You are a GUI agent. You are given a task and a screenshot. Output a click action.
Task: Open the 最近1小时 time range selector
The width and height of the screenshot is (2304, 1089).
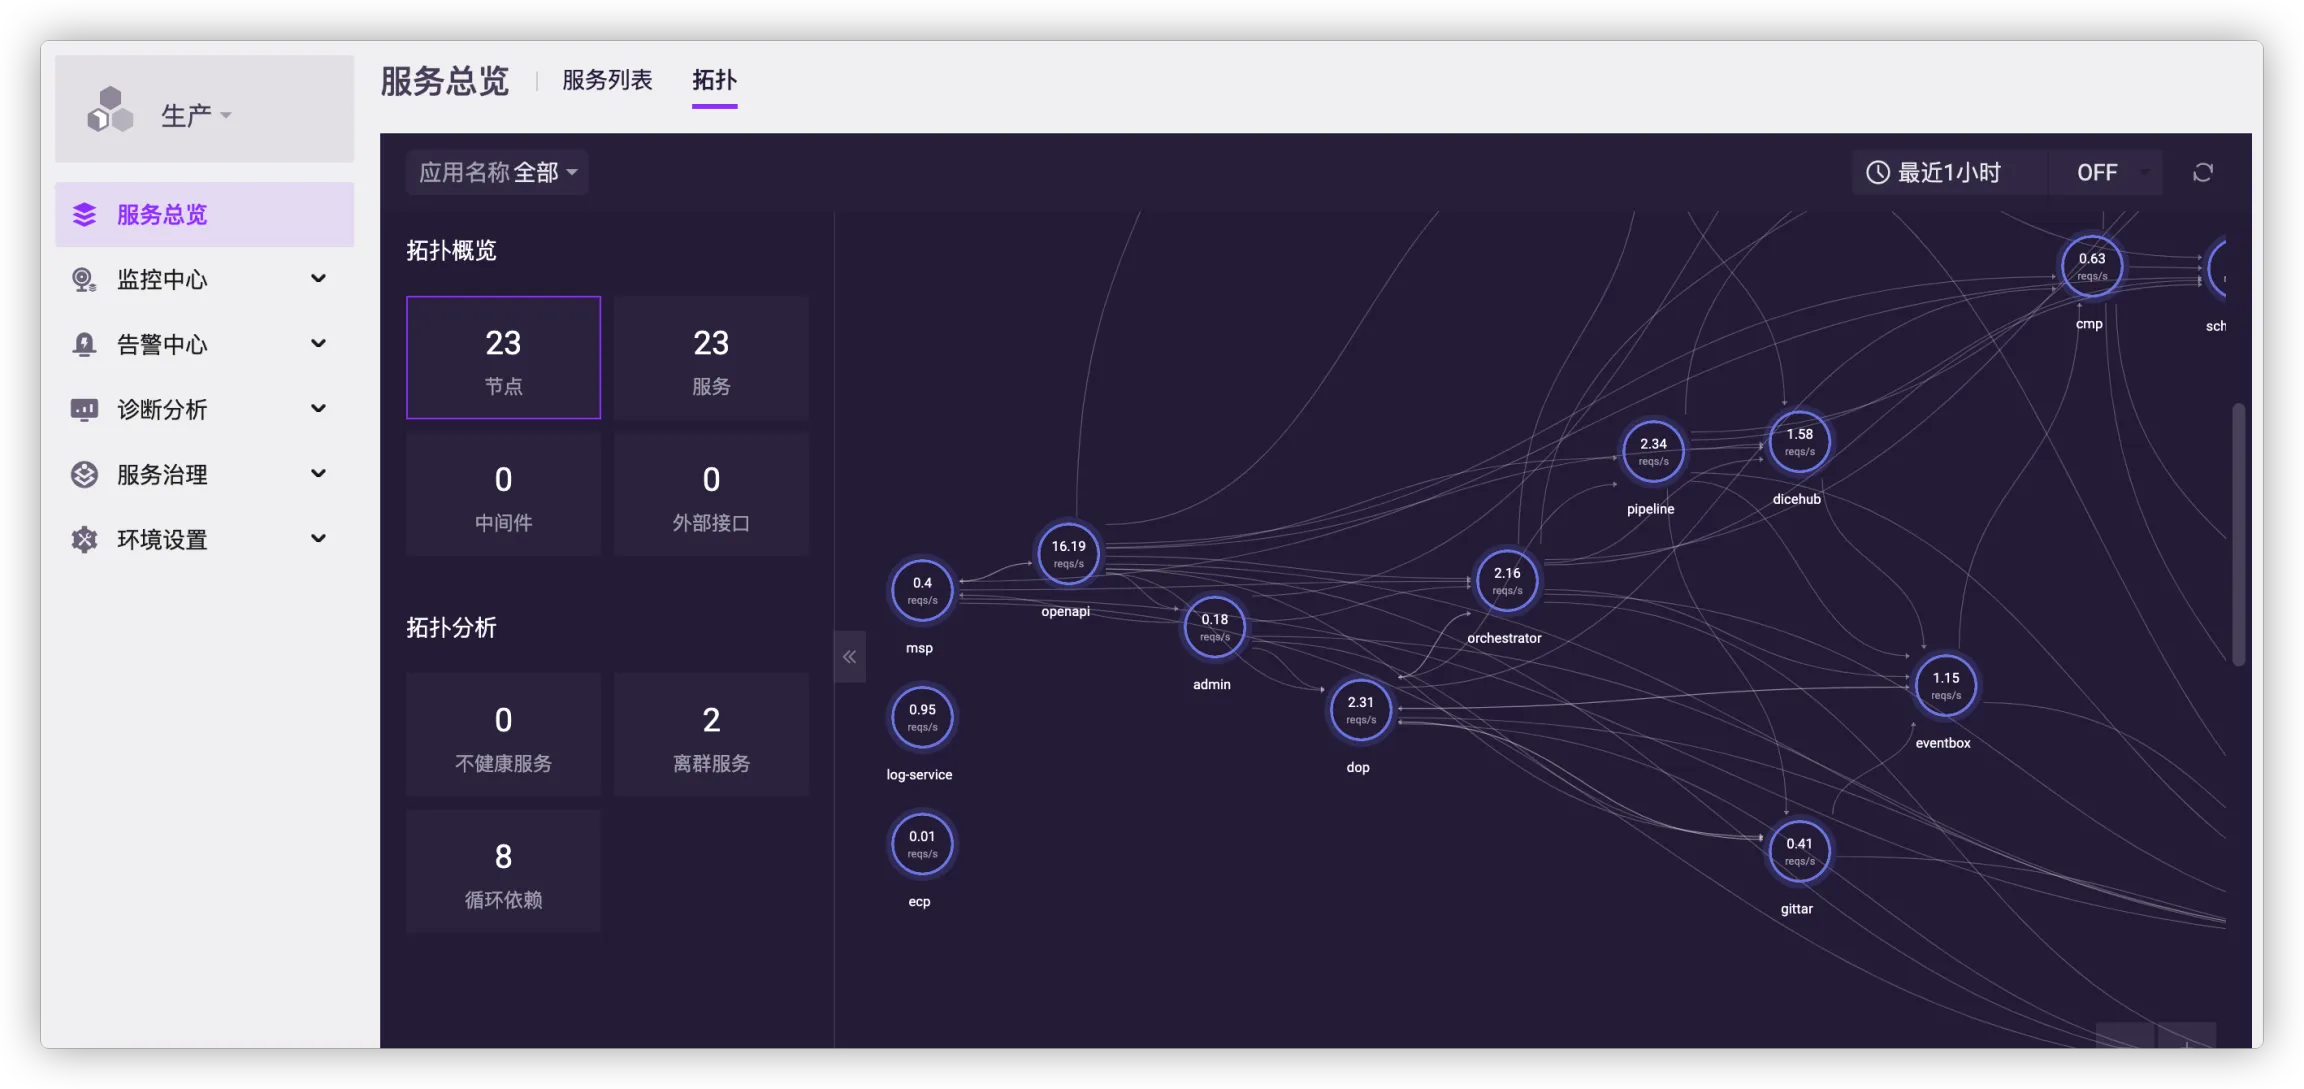1935,173
